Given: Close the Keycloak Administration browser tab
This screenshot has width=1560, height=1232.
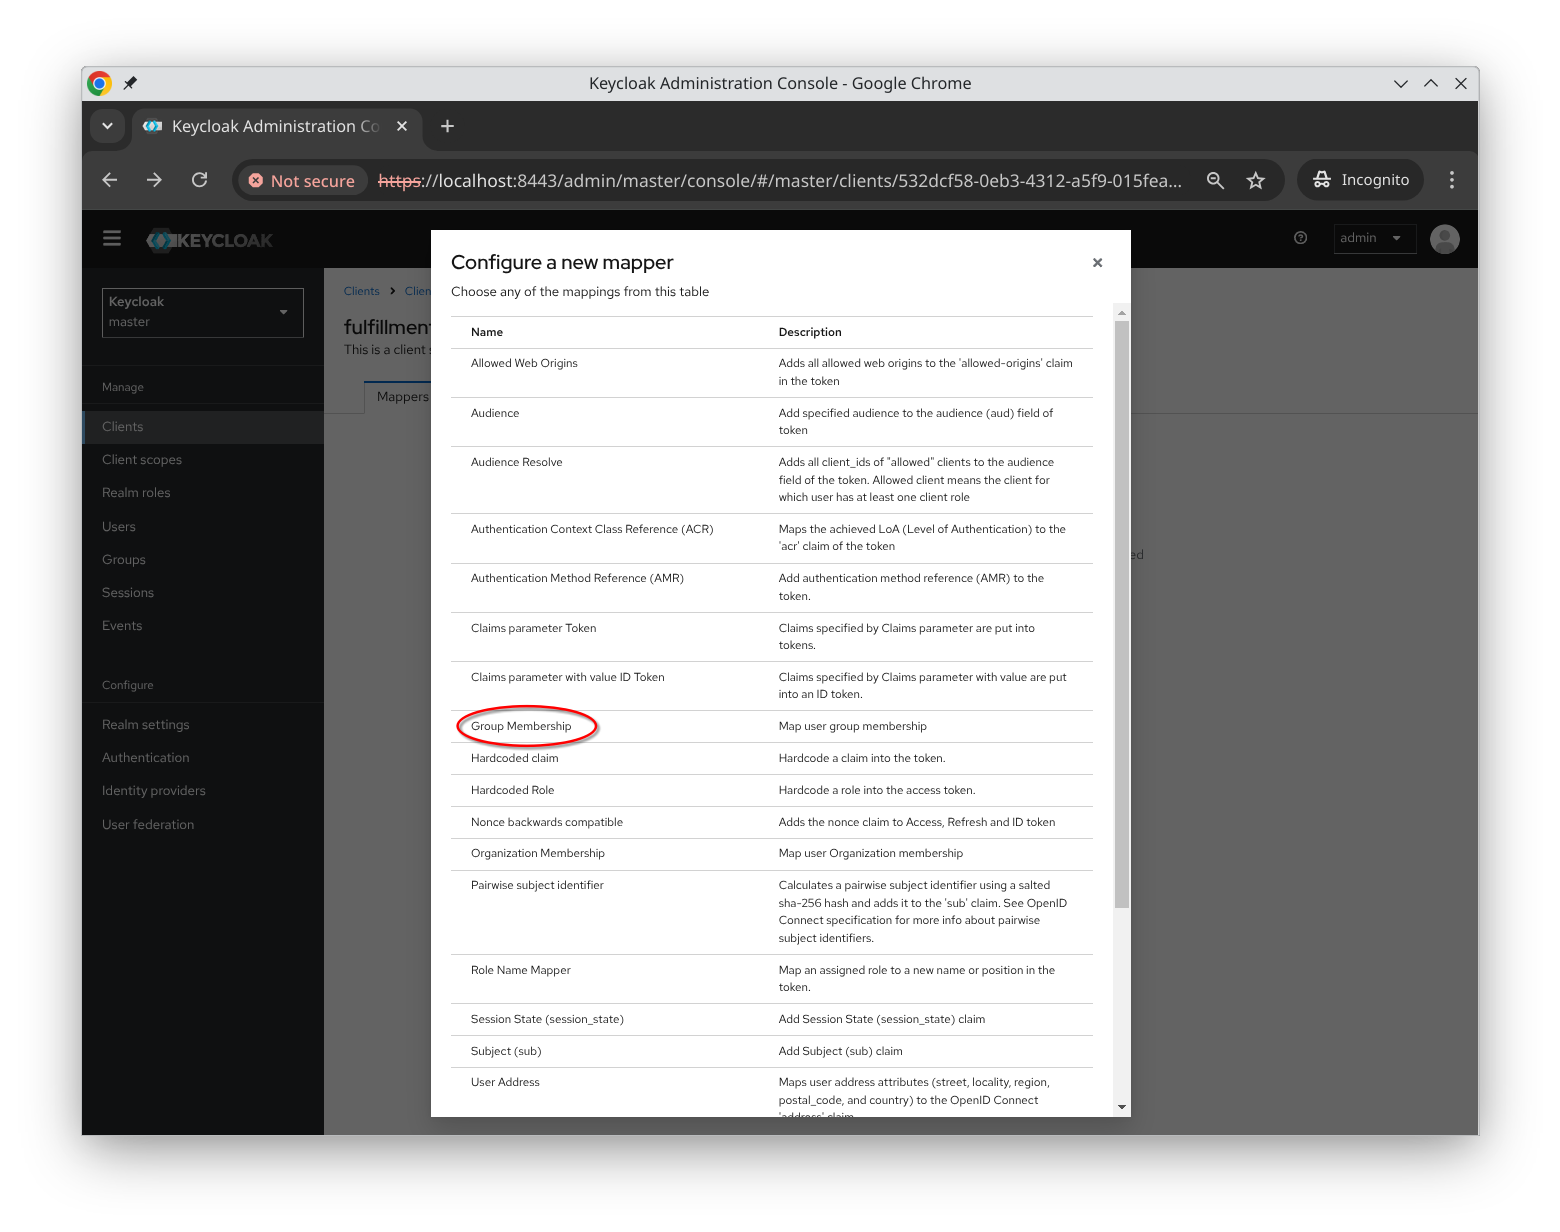Looking at the screenshot, I should coord(402,126).
